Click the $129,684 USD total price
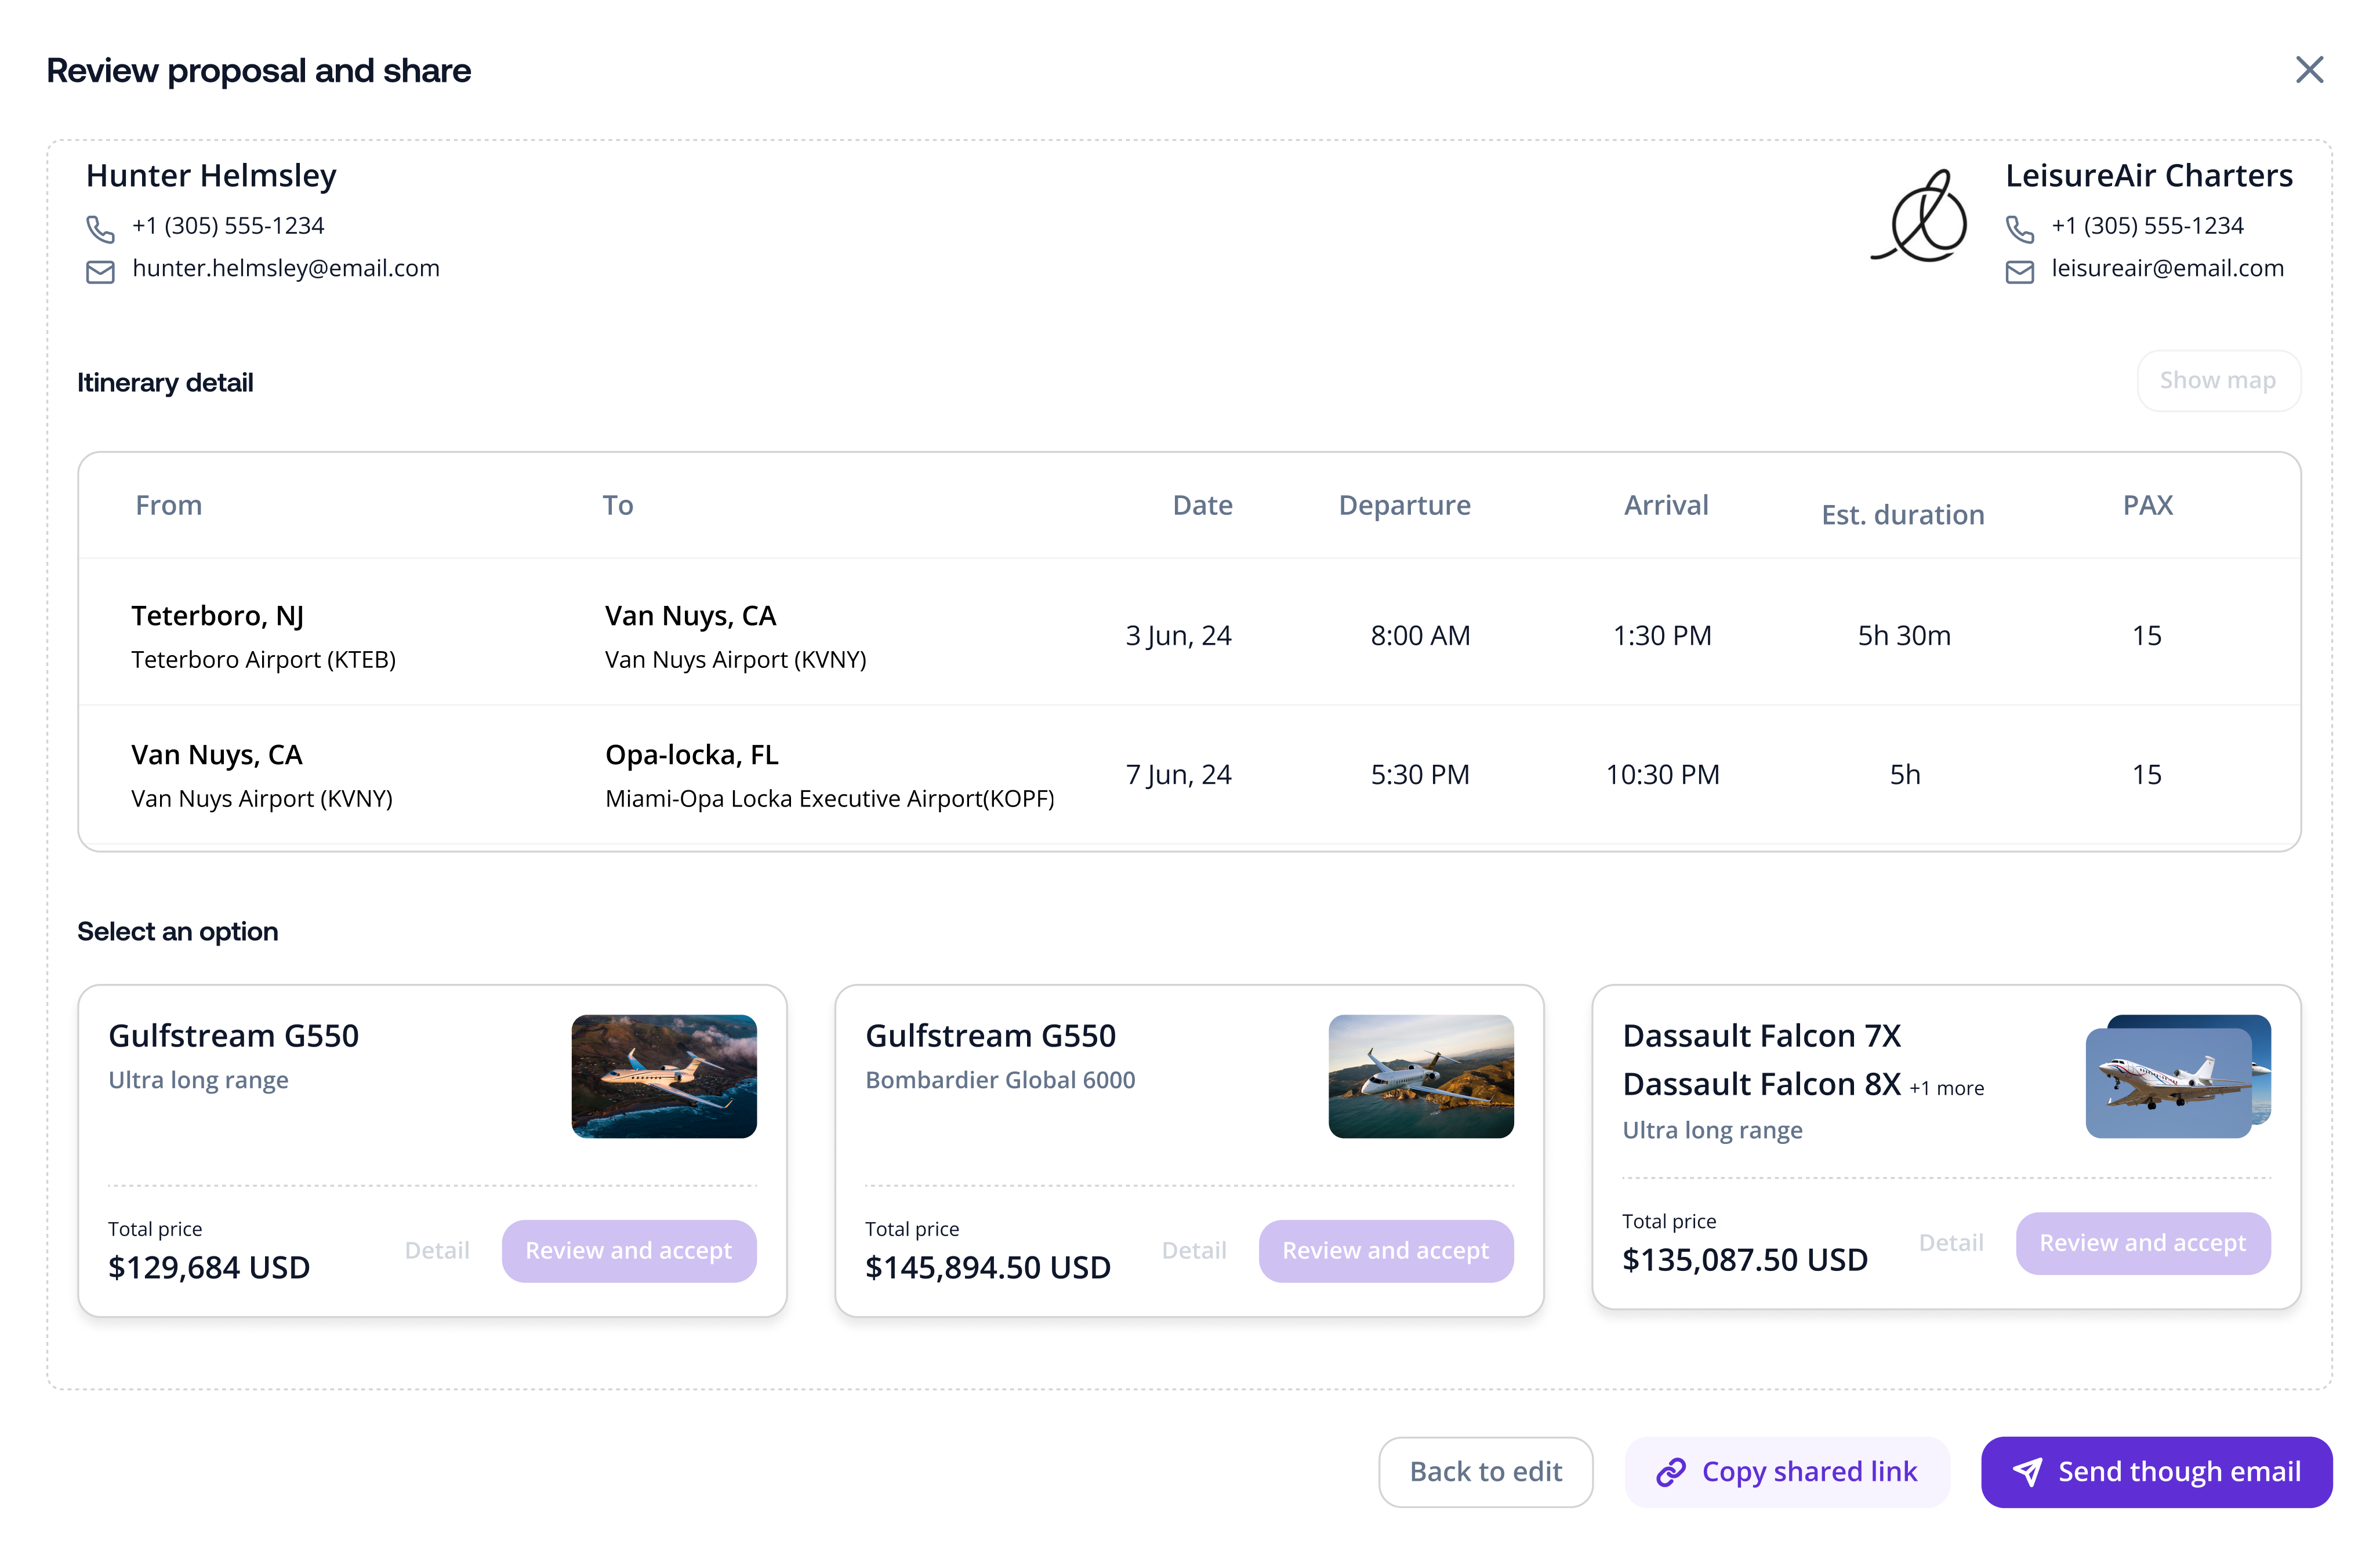Screen dimensions: 2380x1555 pos(209,1268)
